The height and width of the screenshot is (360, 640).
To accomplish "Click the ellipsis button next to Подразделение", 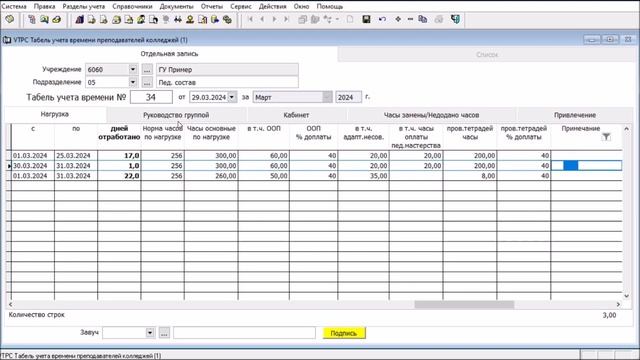I will coord(147,82).
